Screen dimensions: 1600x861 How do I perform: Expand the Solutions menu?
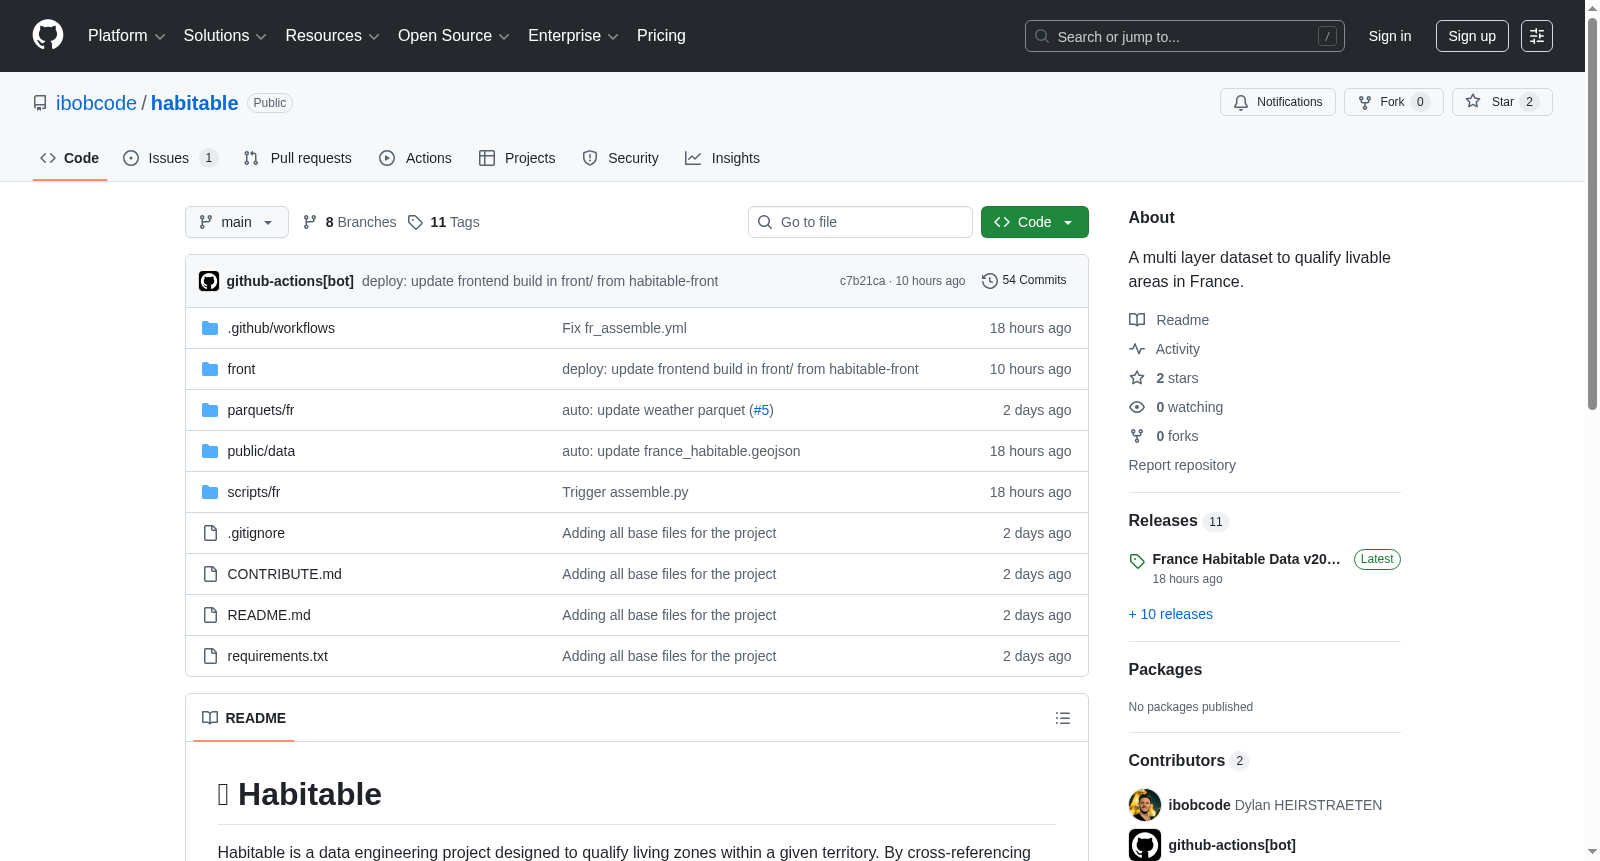[225, 36]
